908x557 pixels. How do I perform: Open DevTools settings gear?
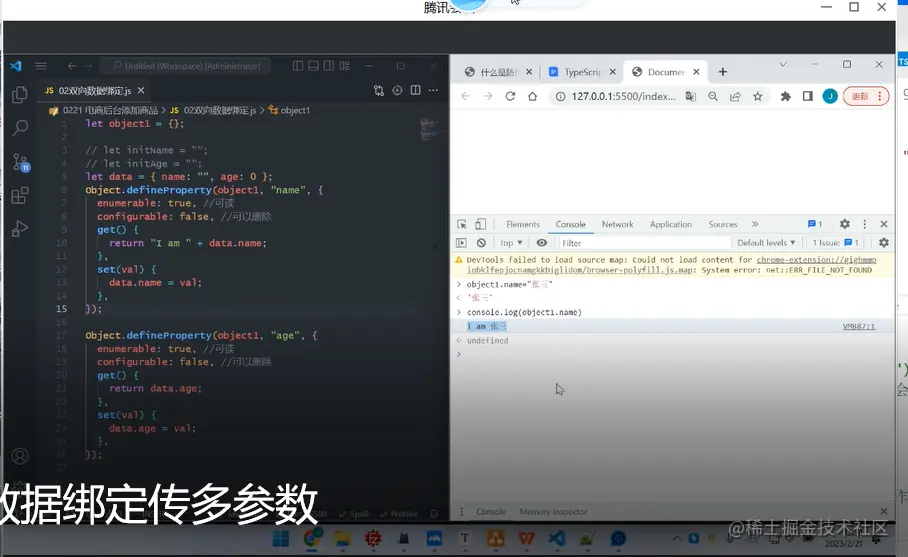pyautogui.click(x=845, y=224)
